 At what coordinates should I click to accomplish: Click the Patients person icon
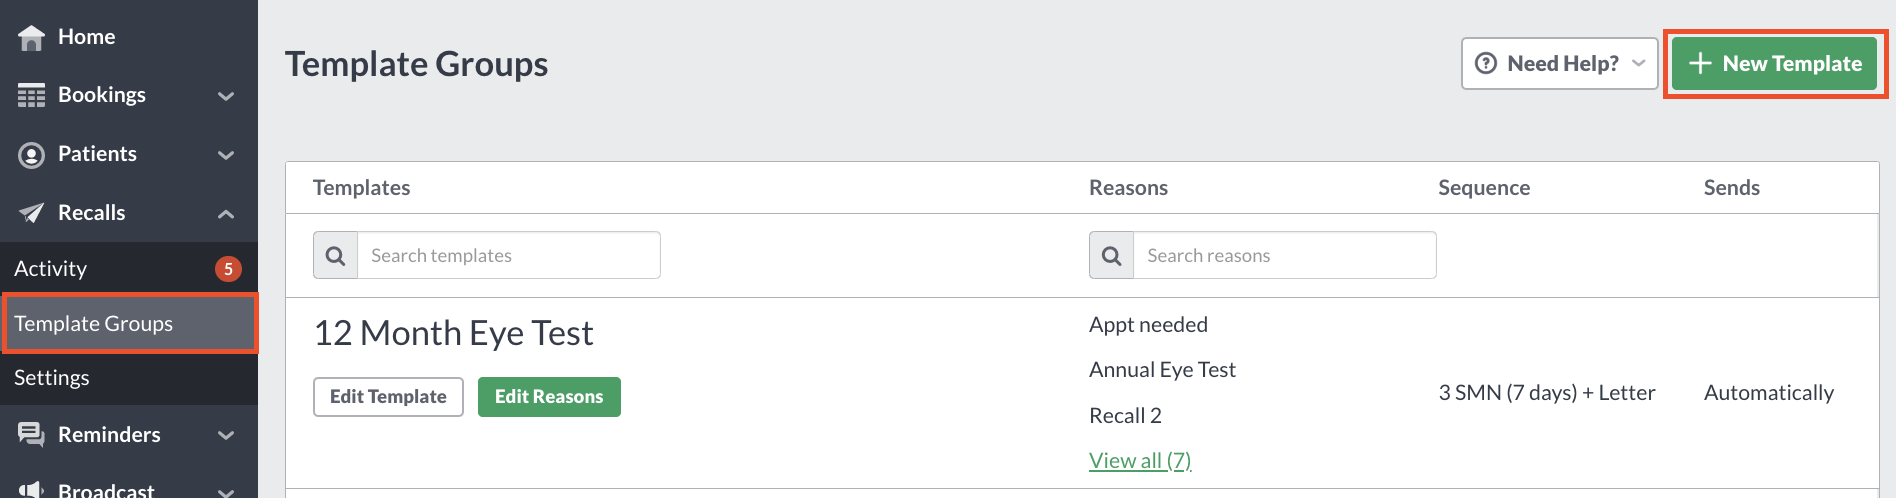point(31,154)
